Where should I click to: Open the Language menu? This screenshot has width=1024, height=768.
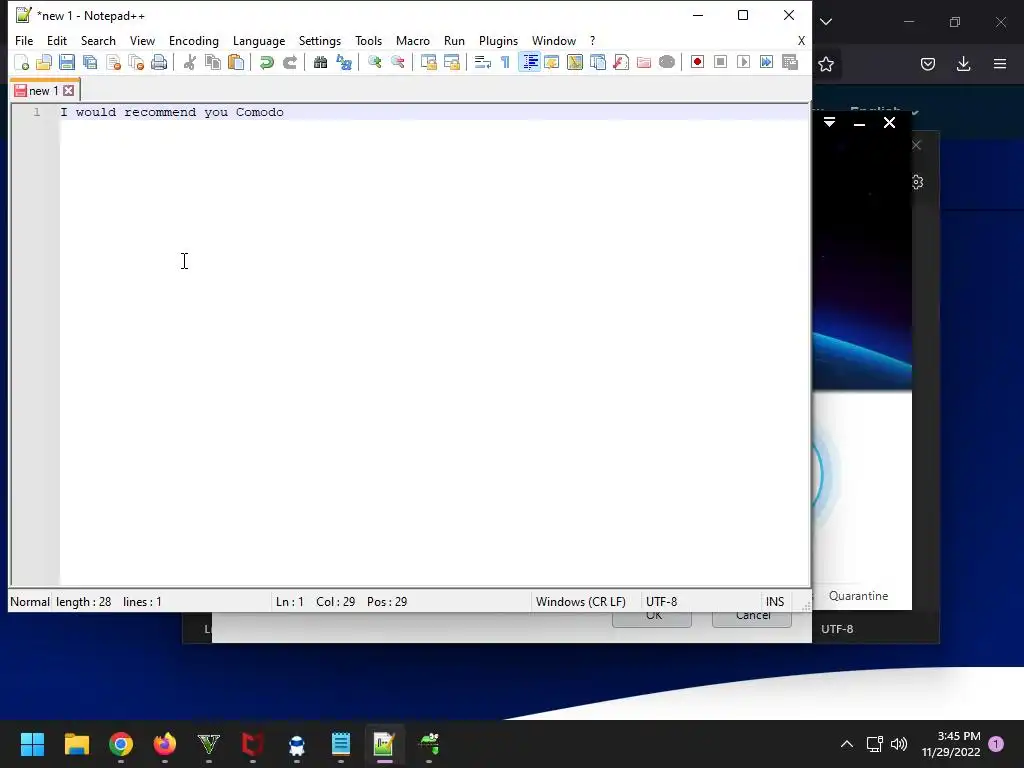coord(259,40)
